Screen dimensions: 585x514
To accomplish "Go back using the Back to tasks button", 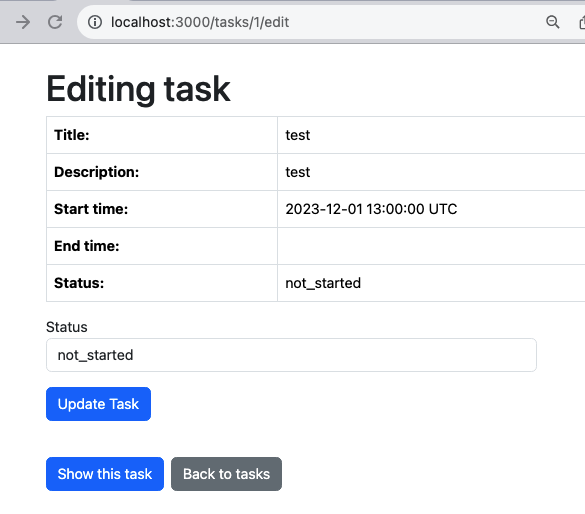I will pos(226,474).
